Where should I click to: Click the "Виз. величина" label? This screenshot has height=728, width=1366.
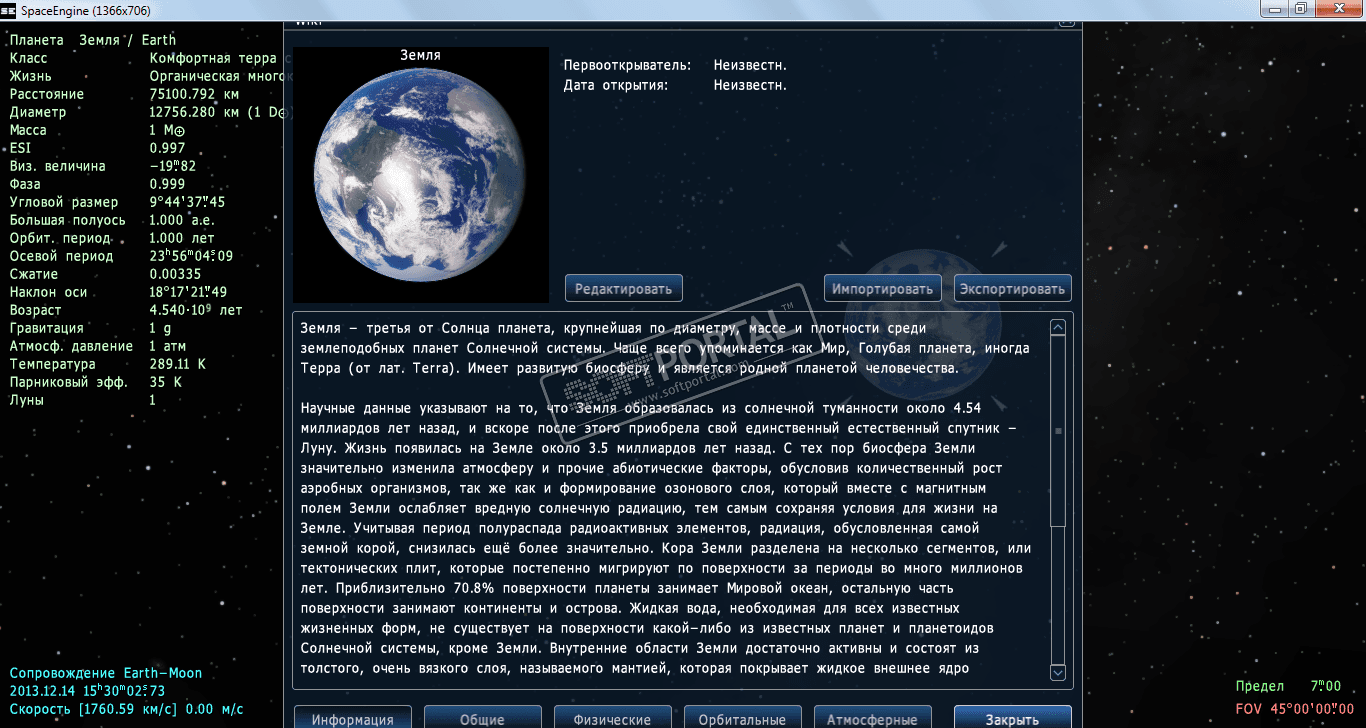(58, 166)
